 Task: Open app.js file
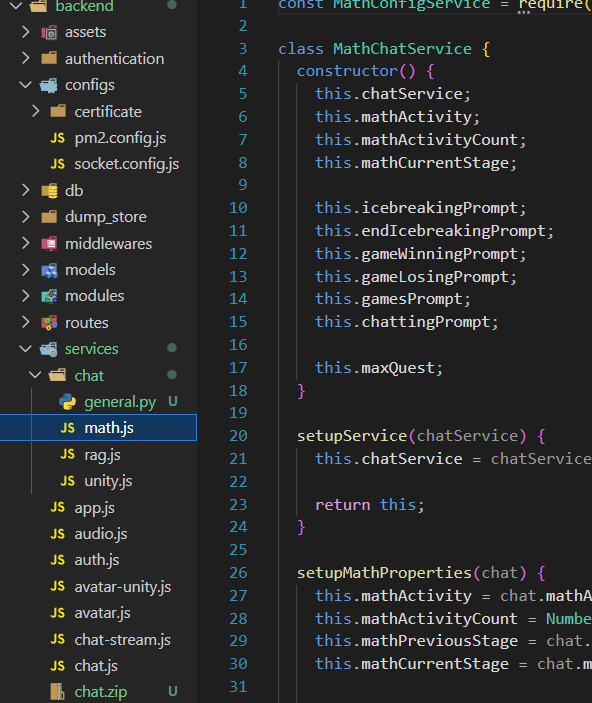click(x=95, y=508)
